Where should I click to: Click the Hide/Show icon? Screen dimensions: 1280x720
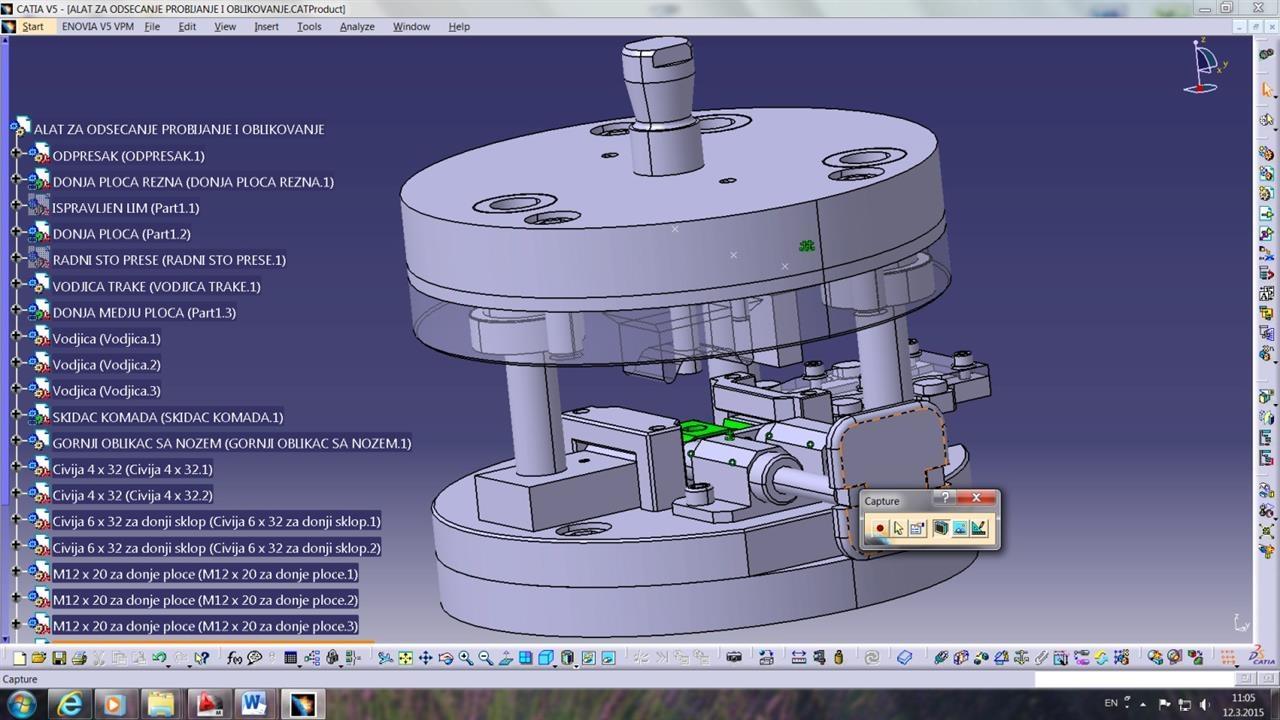pos(588,658)
